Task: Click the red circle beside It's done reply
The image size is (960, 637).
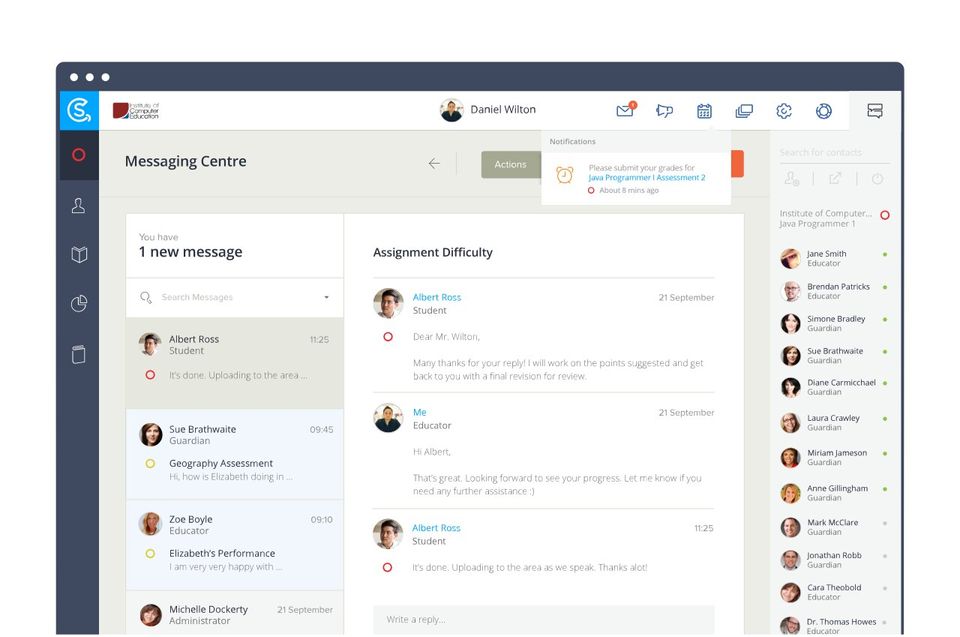Action: [x=387, y=568]
